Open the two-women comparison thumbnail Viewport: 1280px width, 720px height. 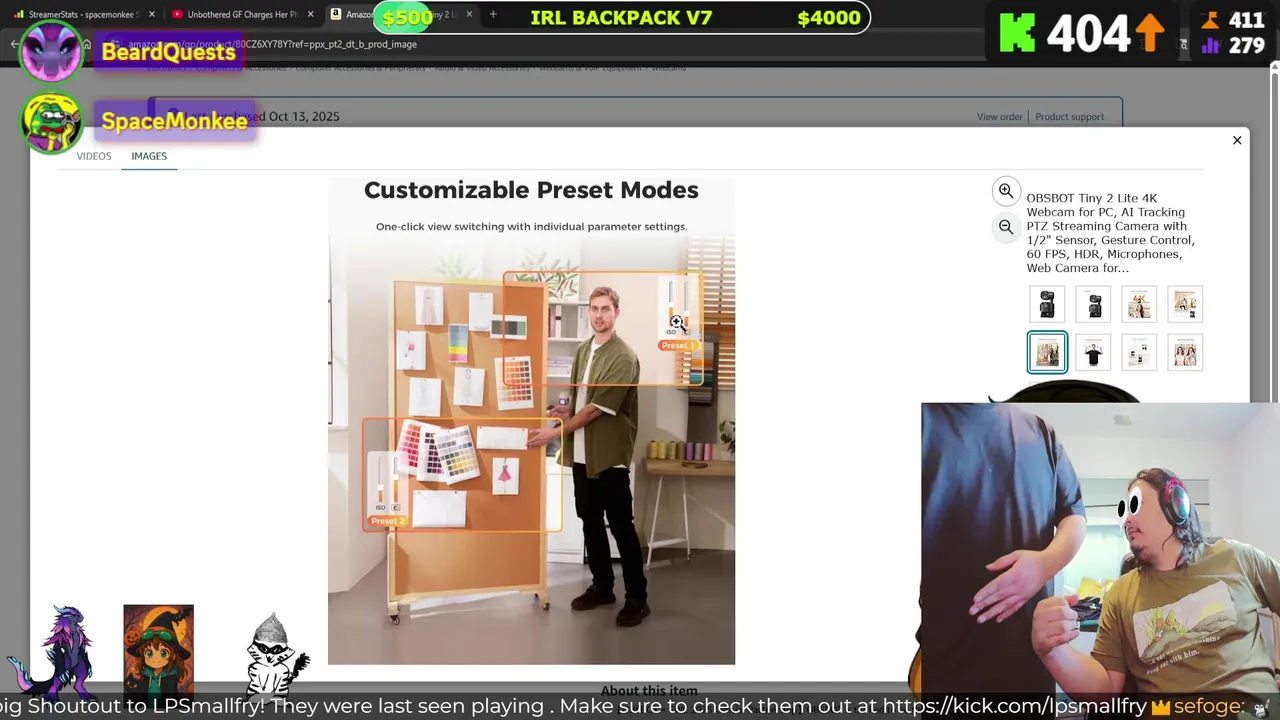1185,352
